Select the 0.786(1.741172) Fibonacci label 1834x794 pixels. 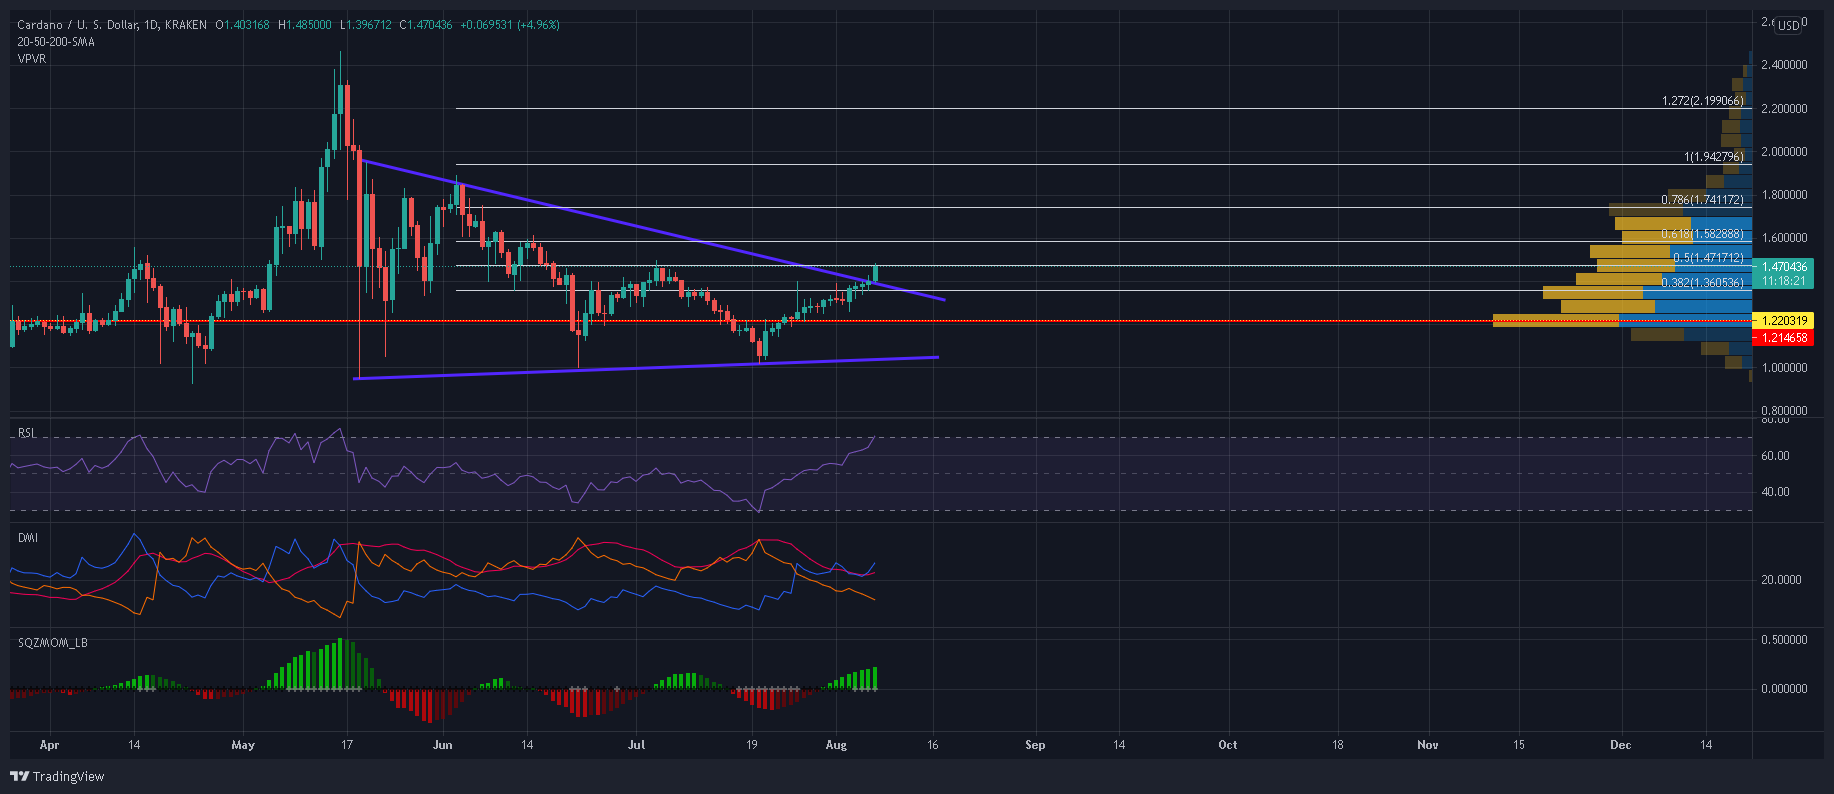pos(1702,200)
